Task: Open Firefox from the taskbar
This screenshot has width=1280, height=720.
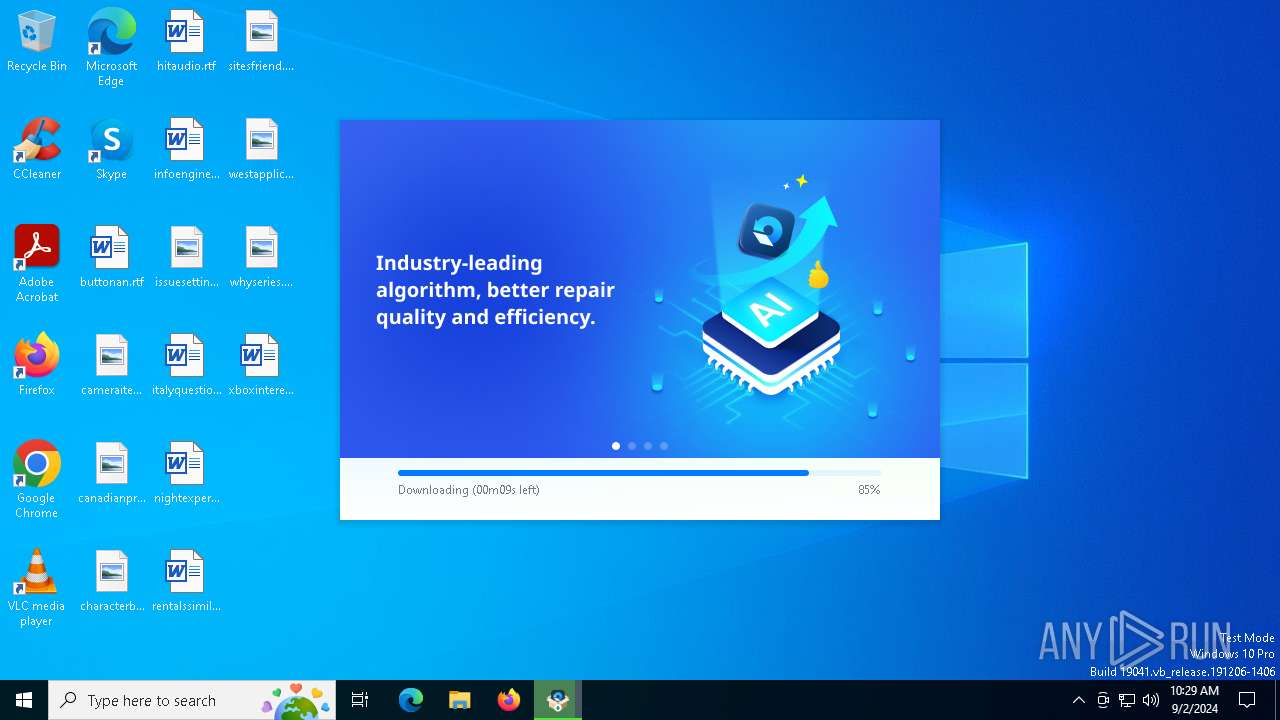Action: click(x=509, y=700)
